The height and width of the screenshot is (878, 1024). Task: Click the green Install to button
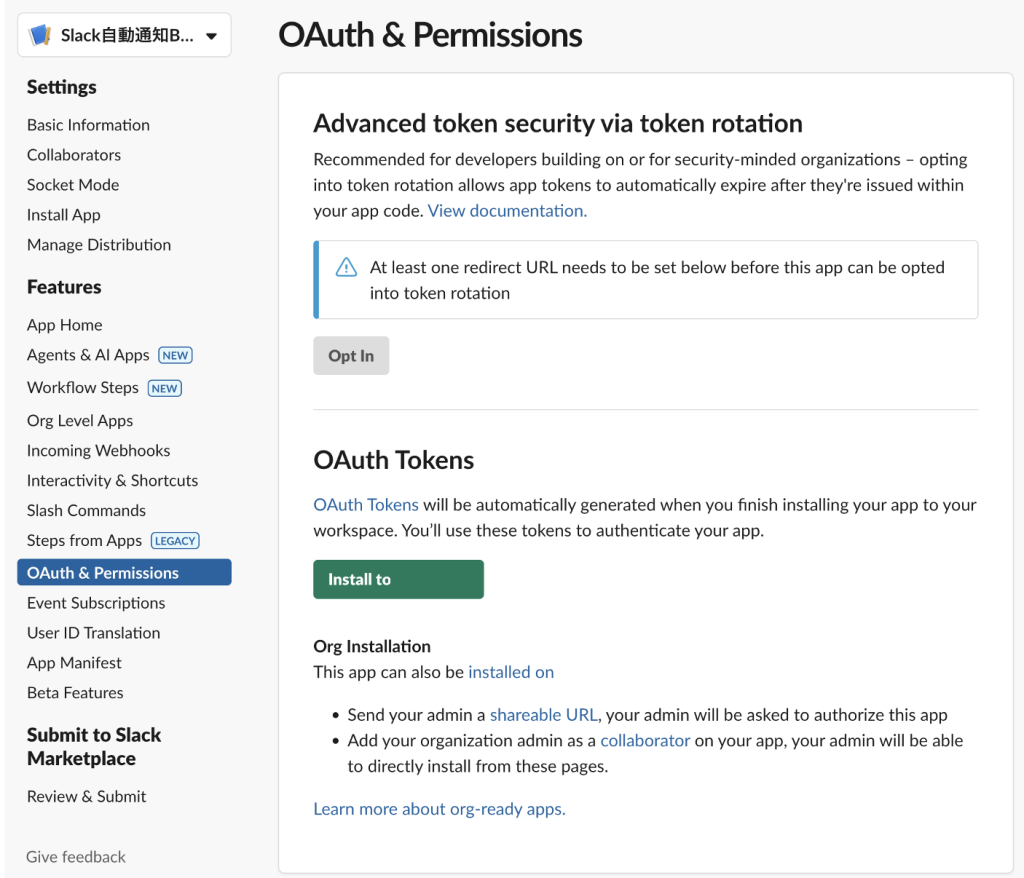tap(398, 579)
